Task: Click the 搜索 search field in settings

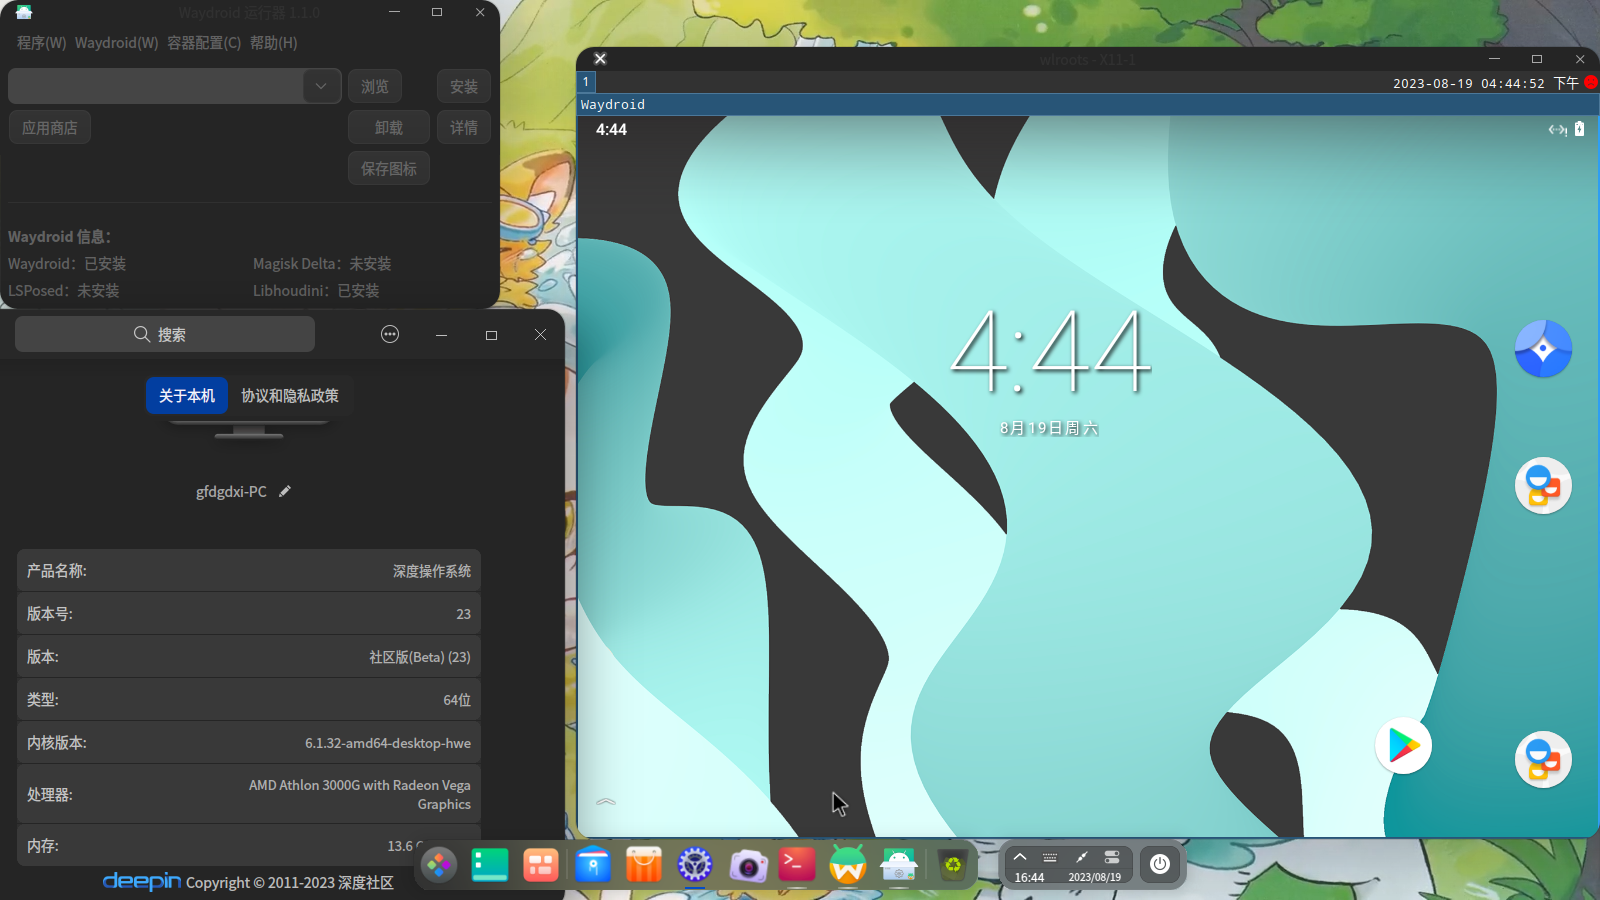Action: [165, 334]
